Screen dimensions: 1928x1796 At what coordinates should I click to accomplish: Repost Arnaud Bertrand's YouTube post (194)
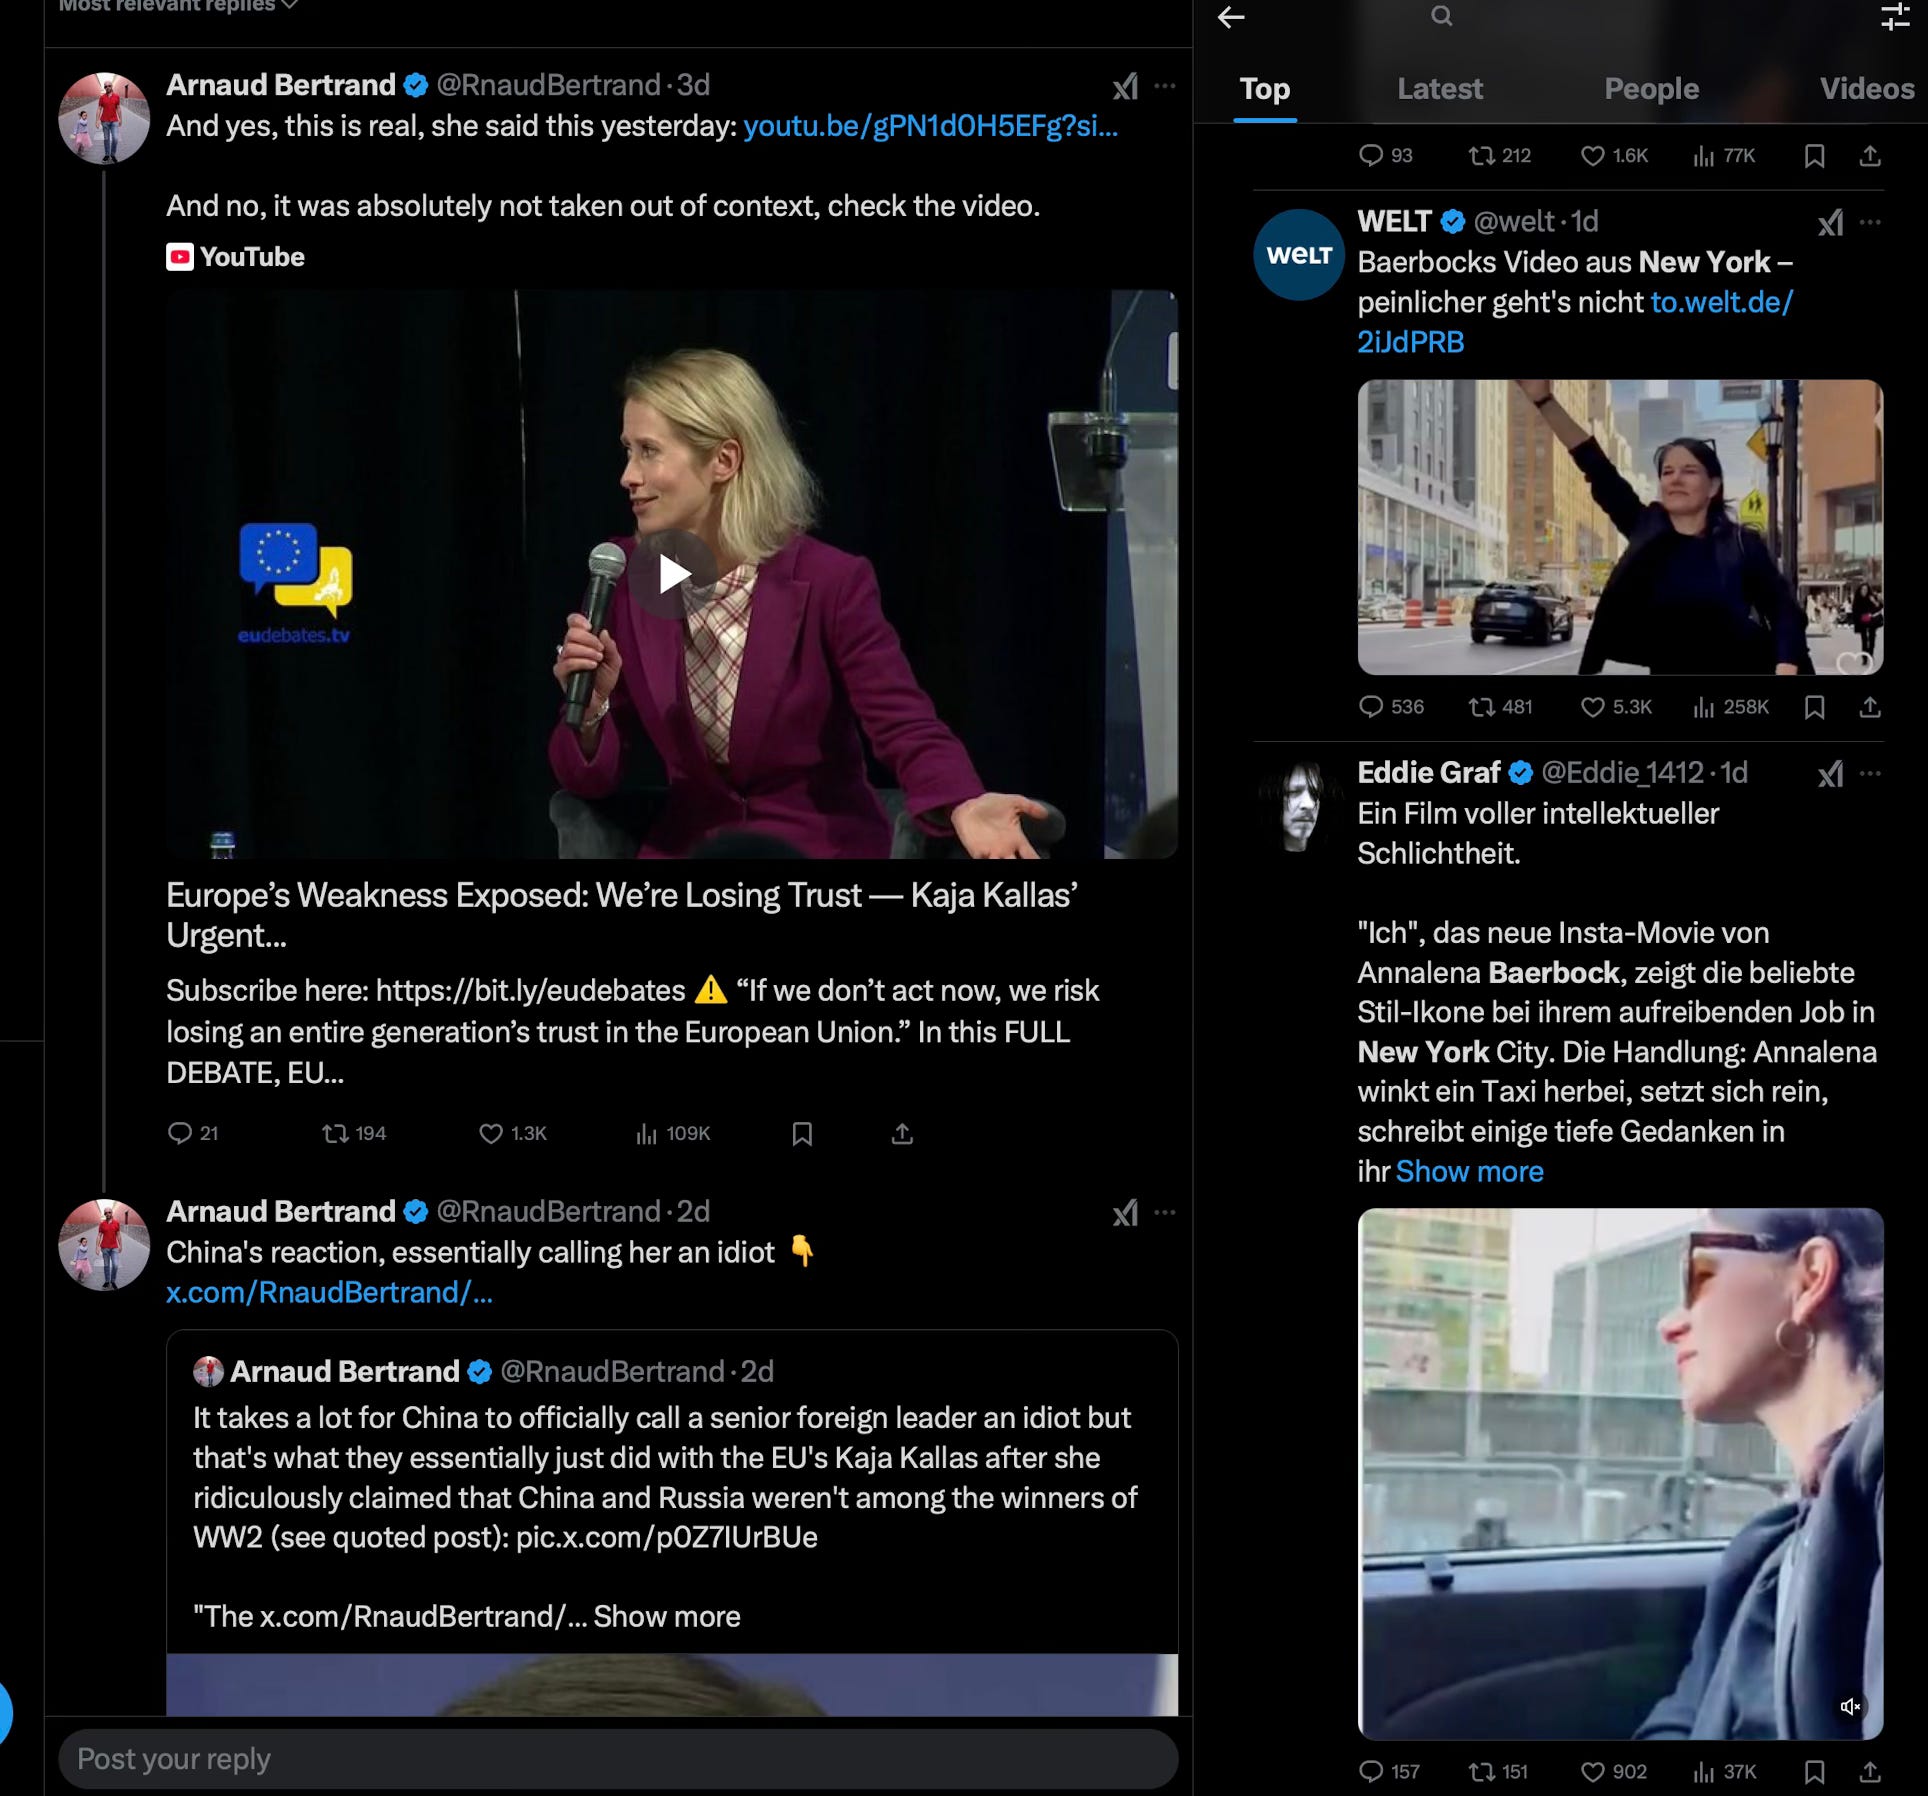335,1134
